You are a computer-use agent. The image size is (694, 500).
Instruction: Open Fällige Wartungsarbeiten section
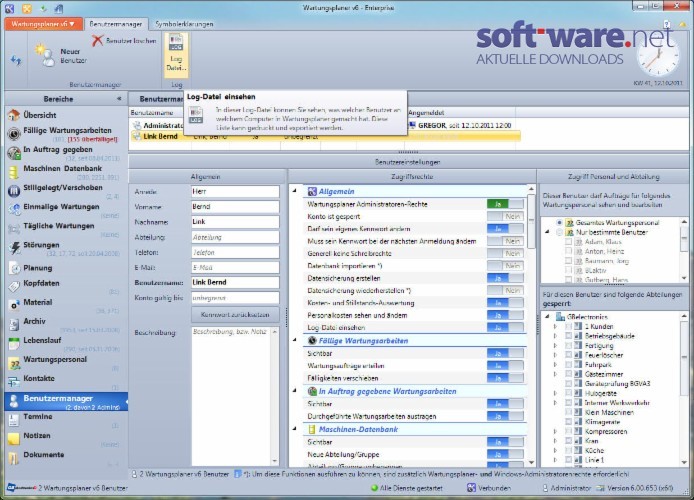click(66, 134)
